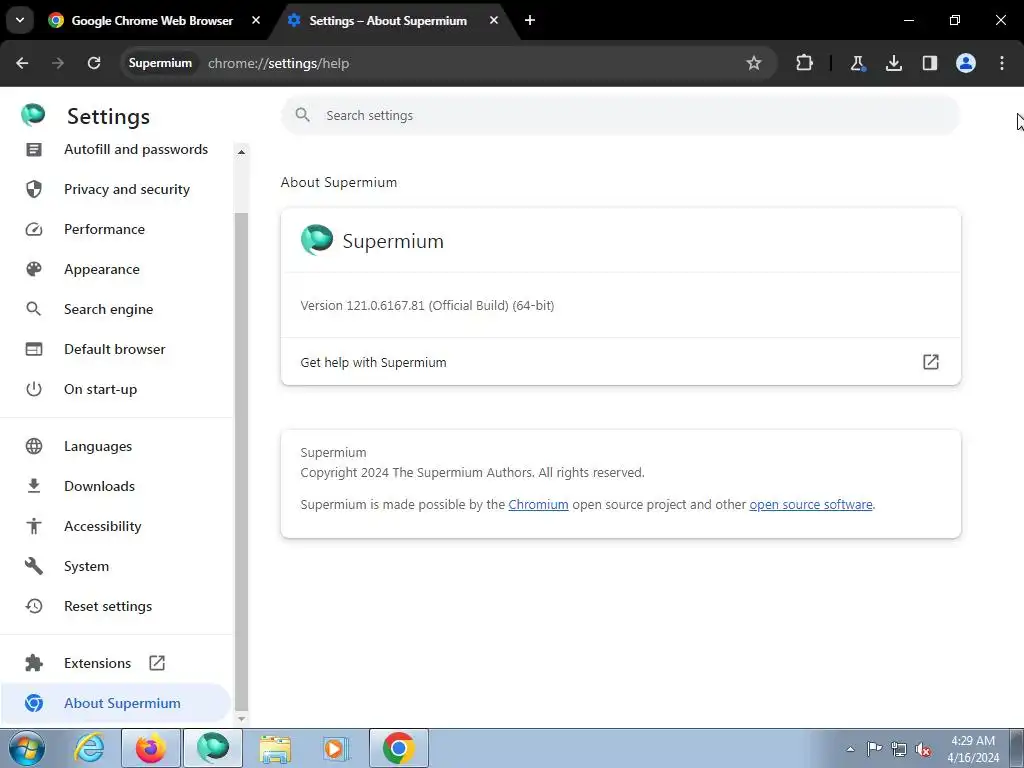Image resolution: width=1024 pixels, height=768 pixels.
Task: Open the tab search dropdown arrow
Action: tap(20, 20)
